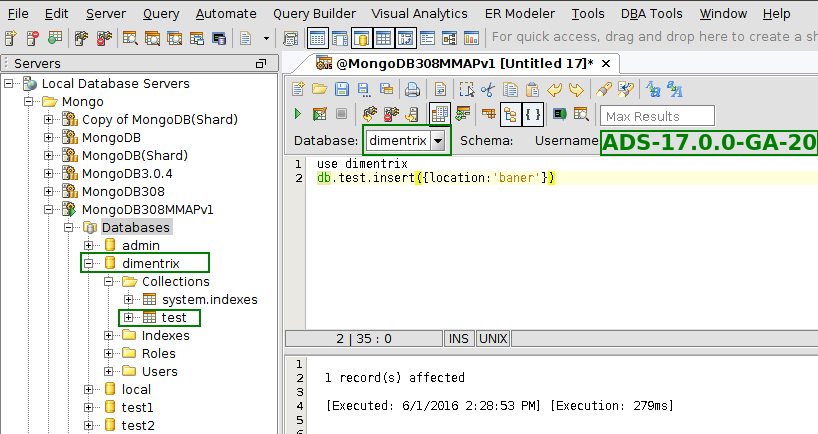Expand the Roles folder node

109,353
